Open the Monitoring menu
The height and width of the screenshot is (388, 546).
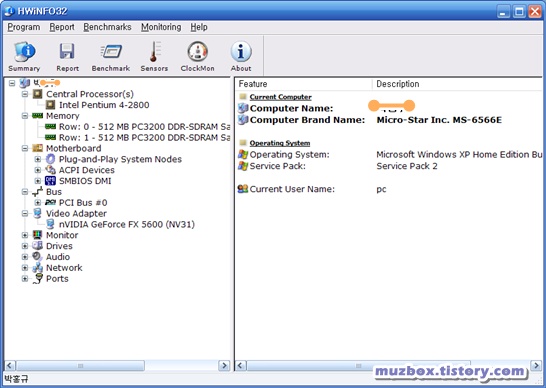161,27
